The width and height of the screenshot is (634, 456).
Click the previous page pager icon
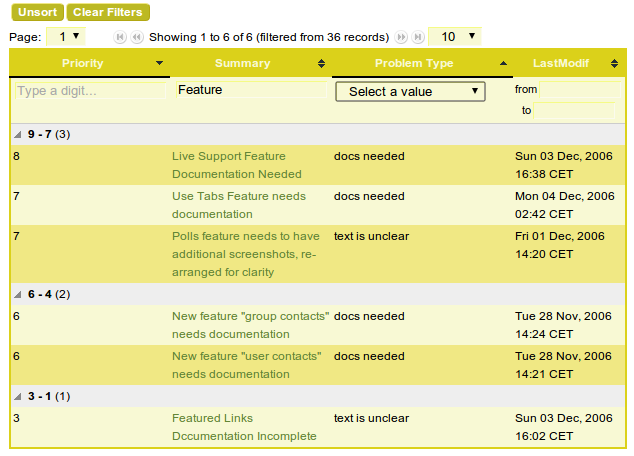tap(136, 37)
